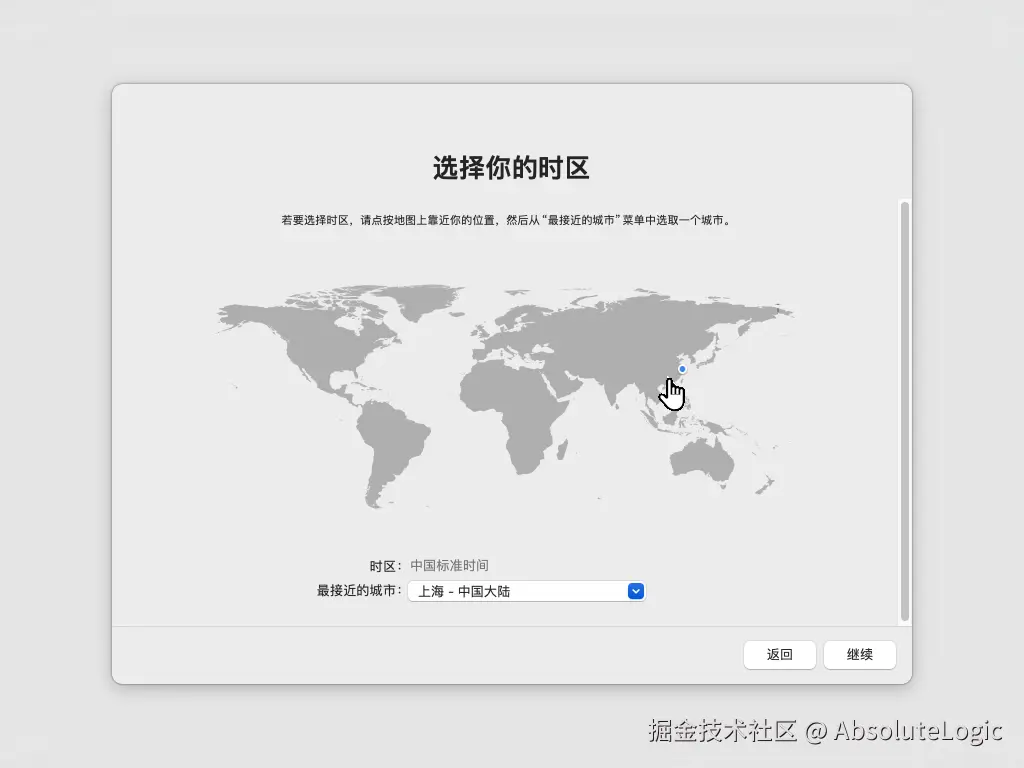
Task: Click Australia on the world map
Action: (702, 460)
